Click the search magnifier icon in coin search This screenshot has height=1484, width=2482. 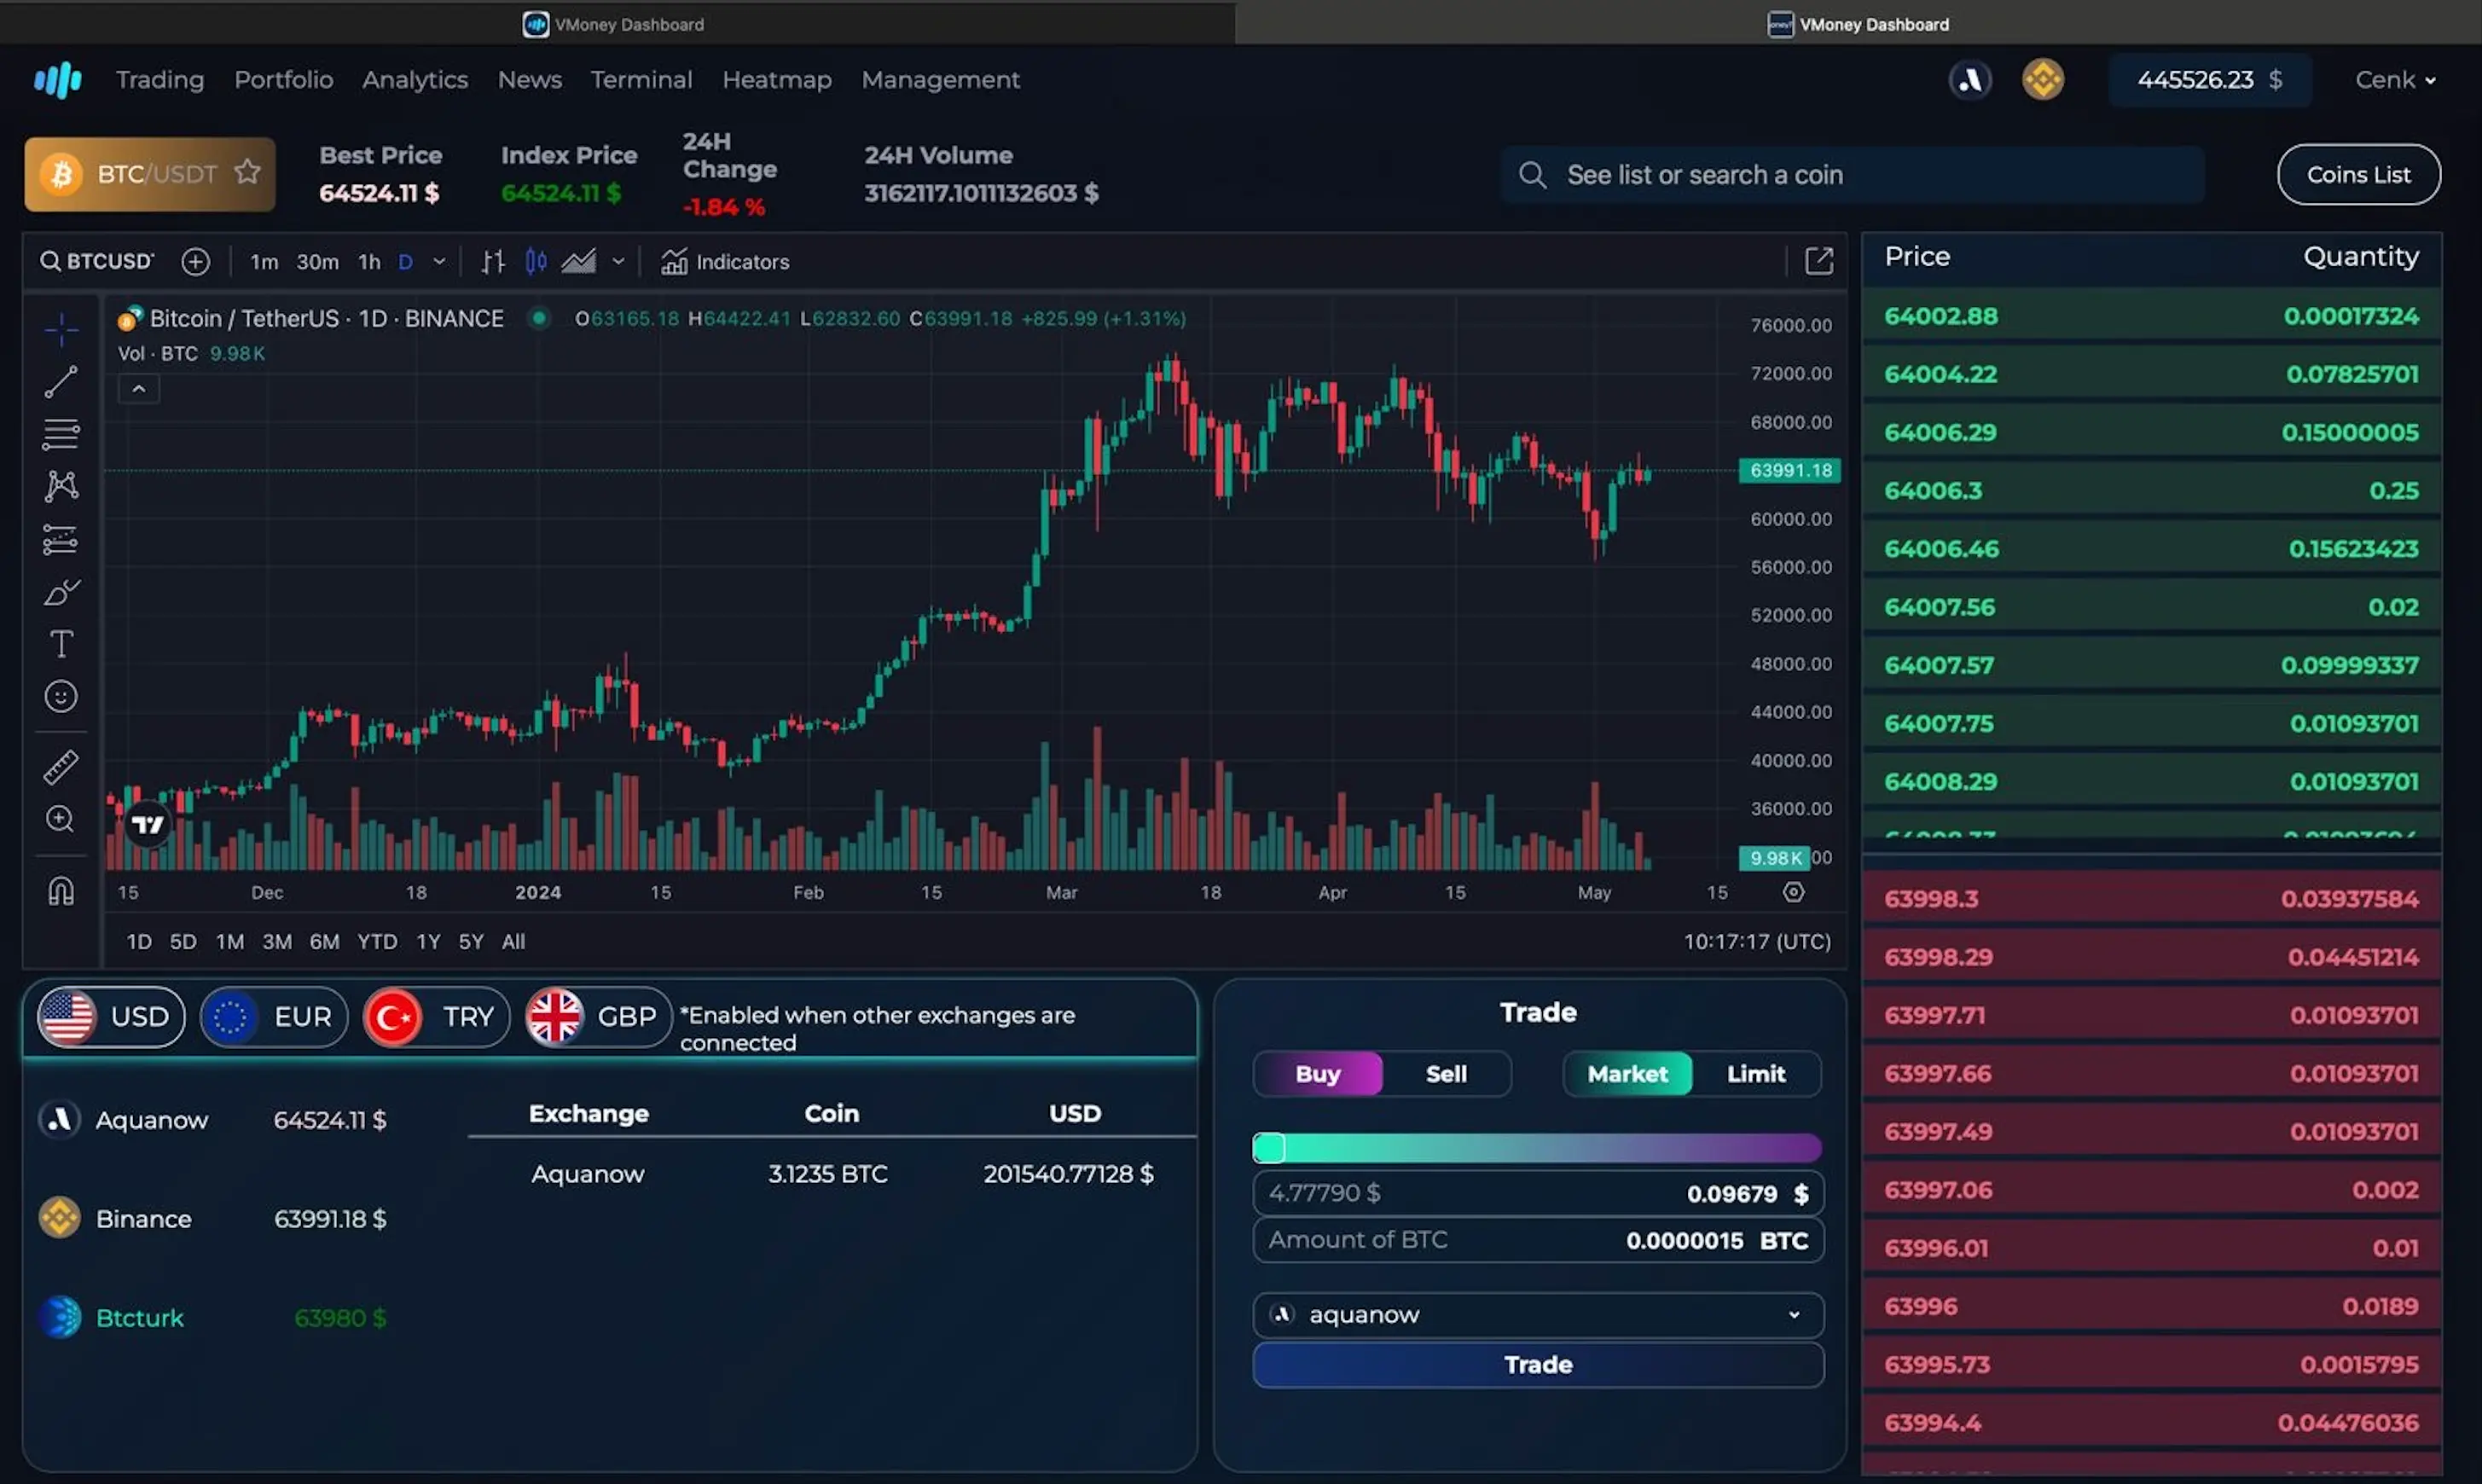tap(1532, 175)
